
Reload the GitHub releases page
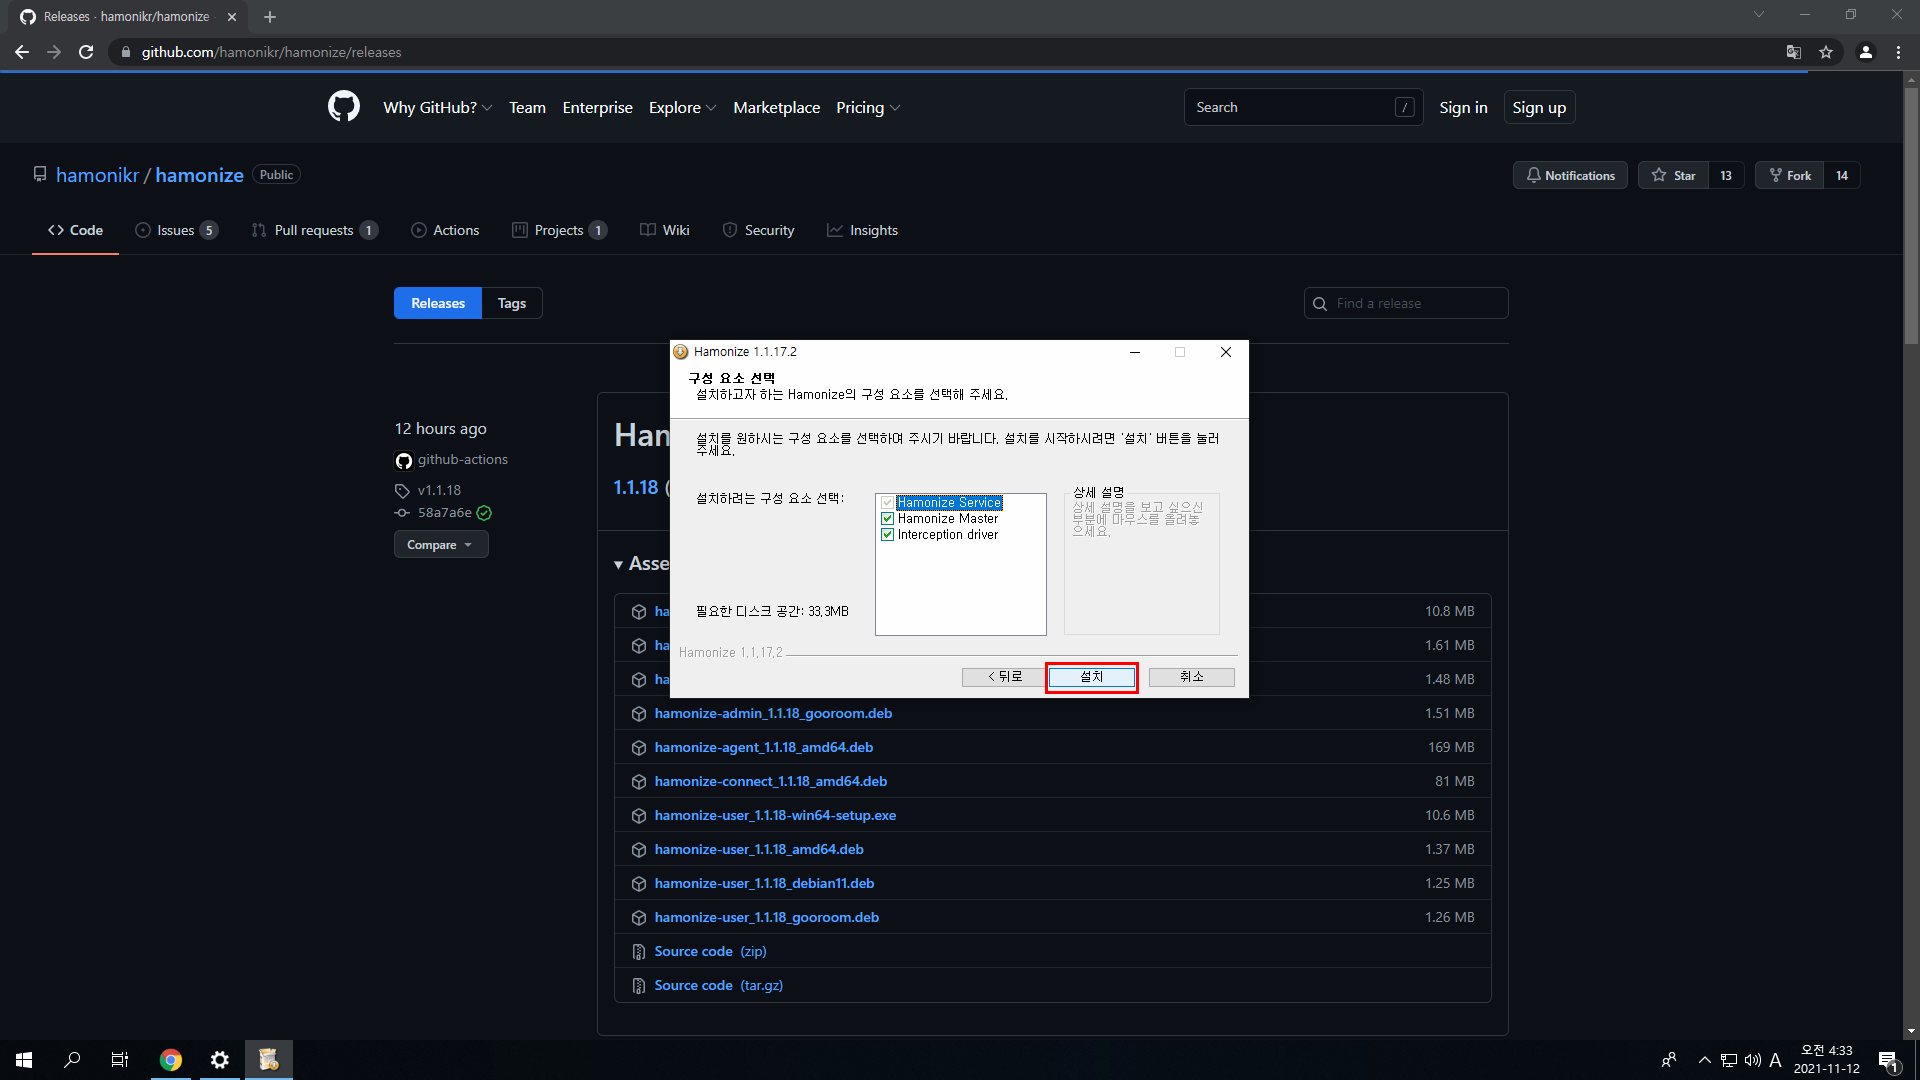tap(86, 52)
